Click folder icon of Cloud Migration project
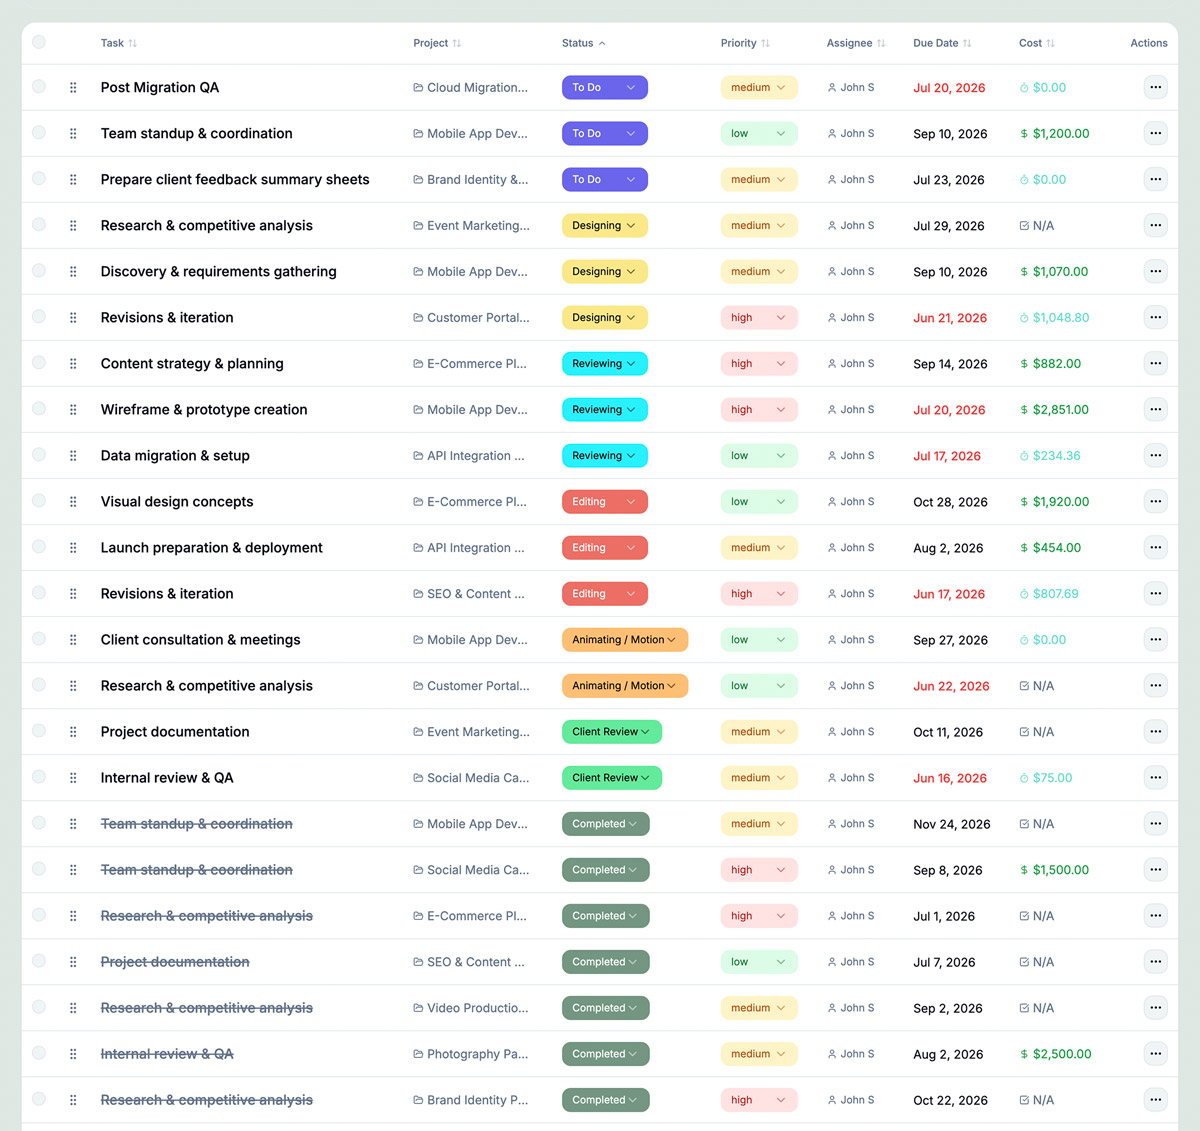The width and height of the screenshot is (1200, 1131). [x=418, y=88]
